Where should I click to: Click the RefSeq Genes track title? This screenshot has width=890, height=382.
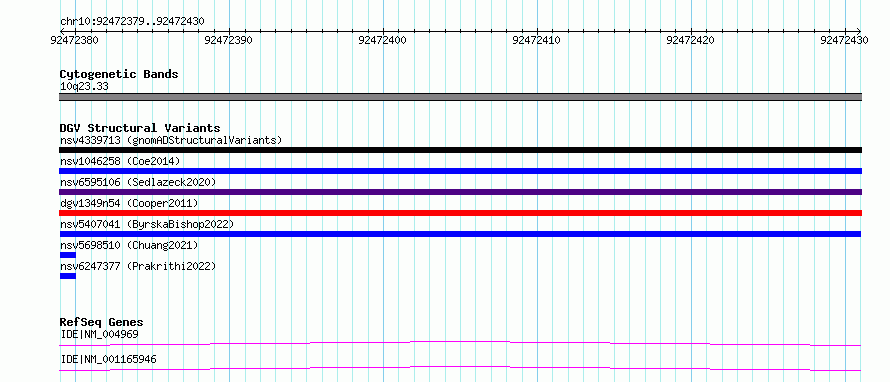pos(101,322)
